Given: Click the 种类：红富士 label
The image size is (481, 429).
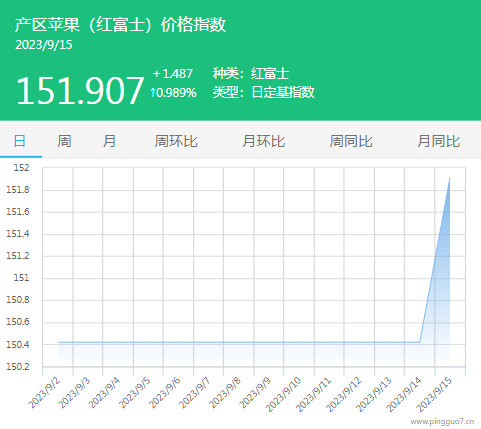Looking at the screenshot, I should [x=251, y=74].
